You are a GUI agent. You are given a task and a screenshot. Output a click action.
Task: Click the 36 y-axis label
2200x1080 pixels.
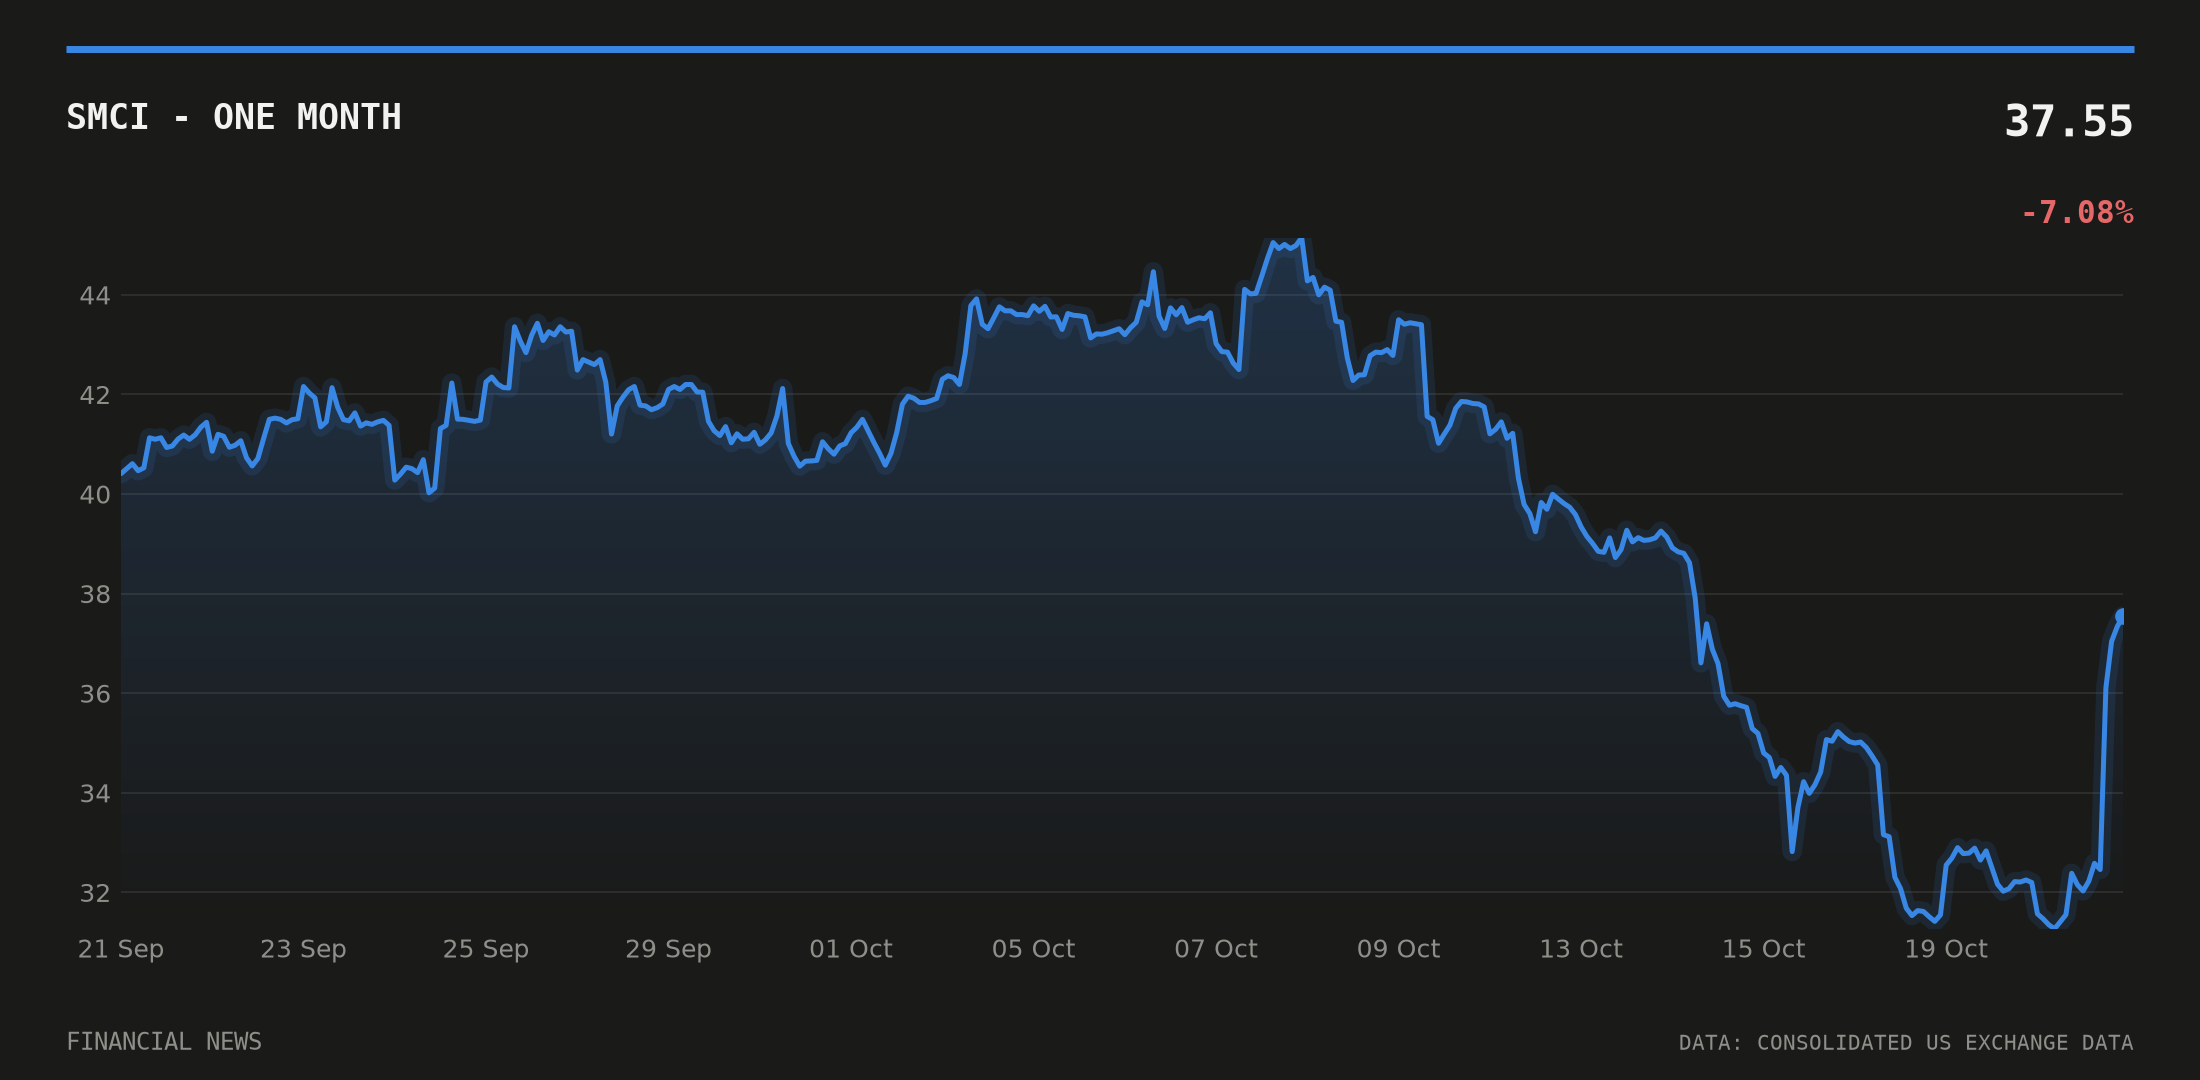click(95, 694)
